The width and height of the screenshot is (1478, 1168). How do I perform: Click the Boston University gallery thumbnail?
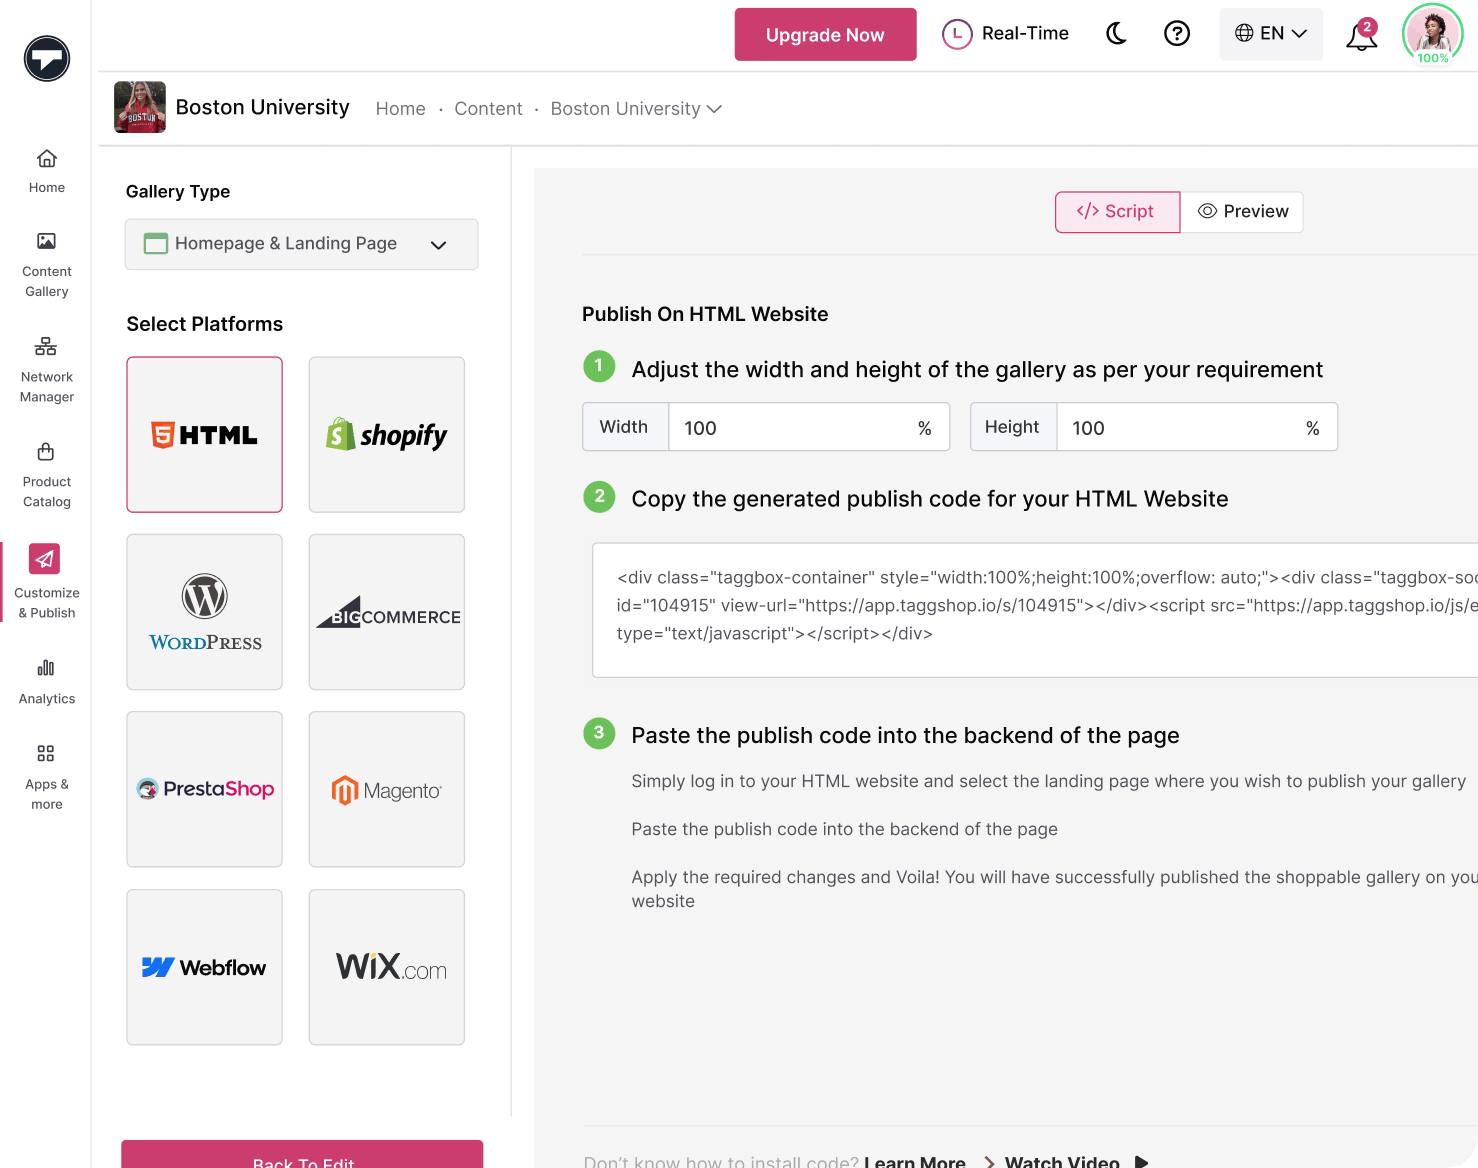coord(140,107)
